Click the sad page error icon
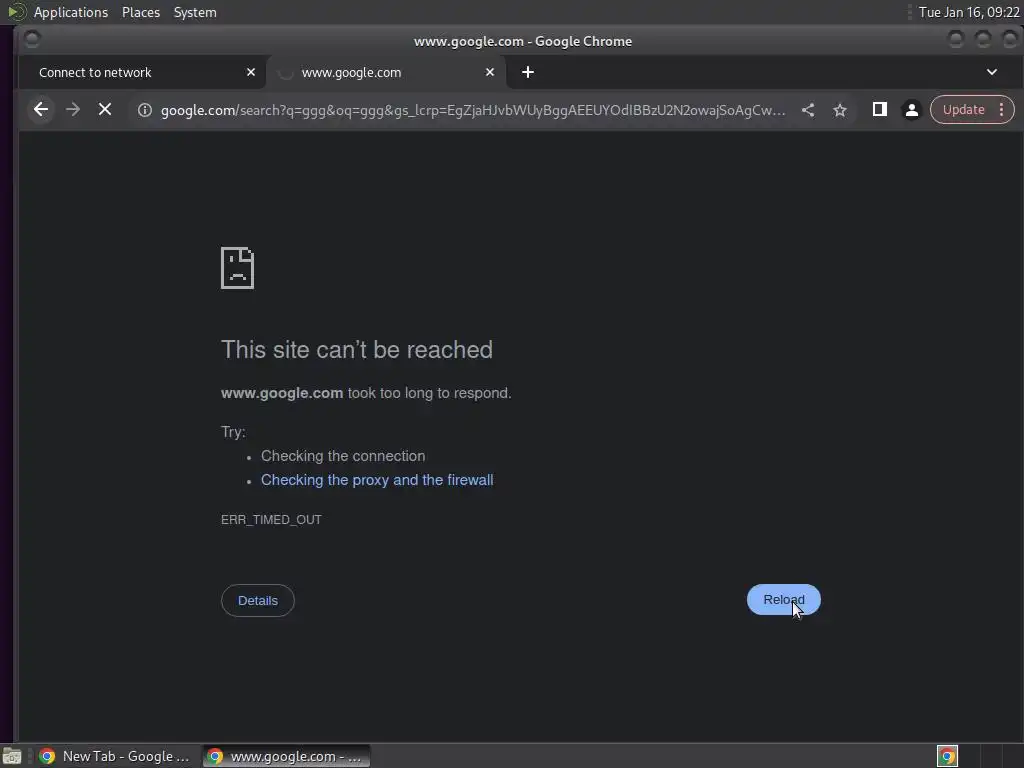Image resolution: width=1024 pixels, height=768 pixels. (x=237, y=268)
